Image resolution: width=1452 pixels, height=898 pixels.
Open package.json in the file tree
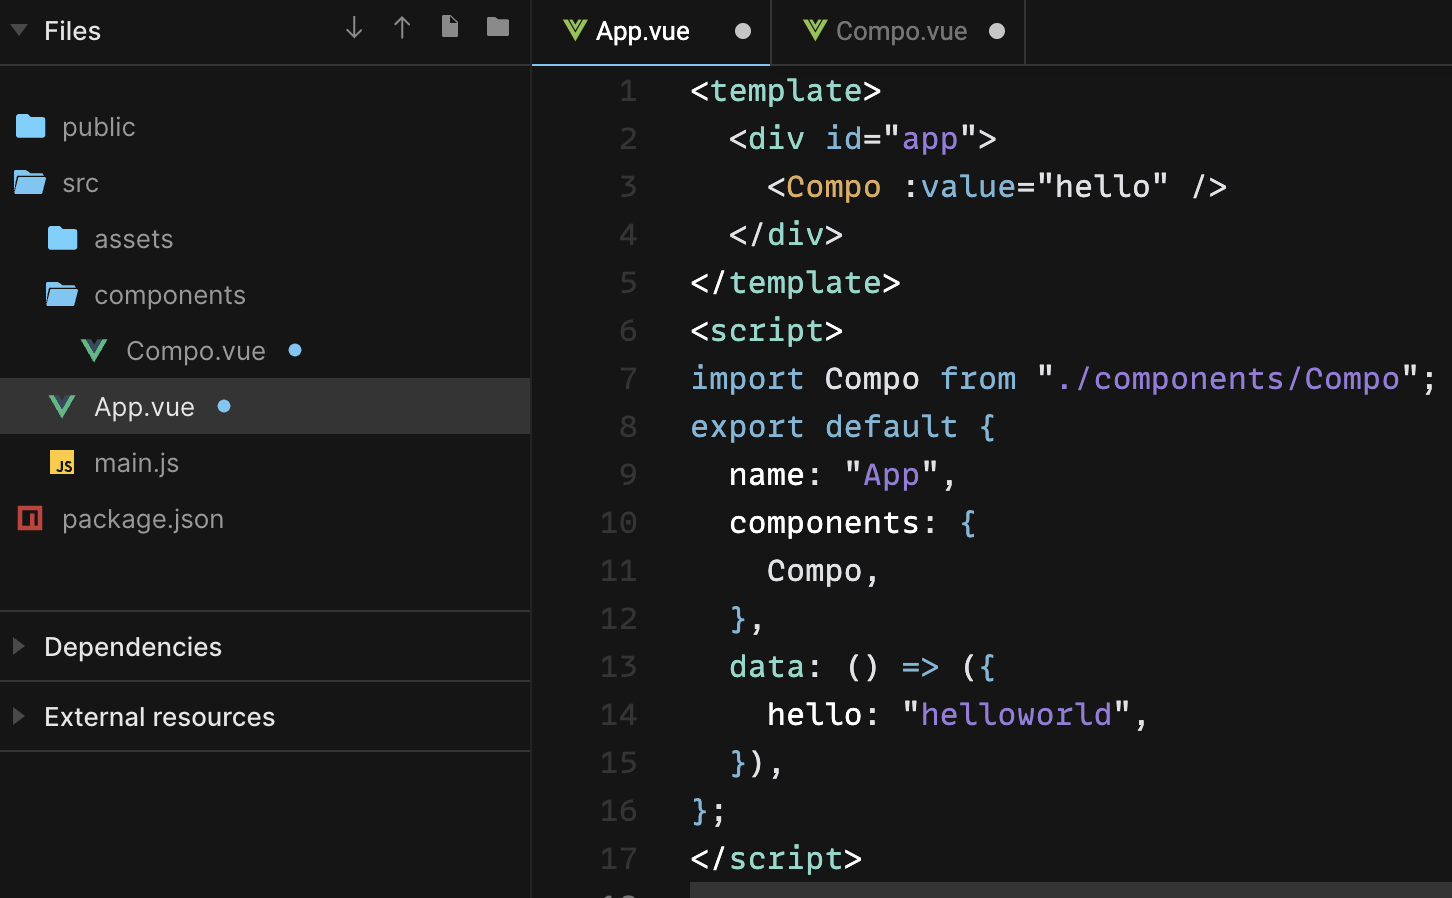click(265, 519)
